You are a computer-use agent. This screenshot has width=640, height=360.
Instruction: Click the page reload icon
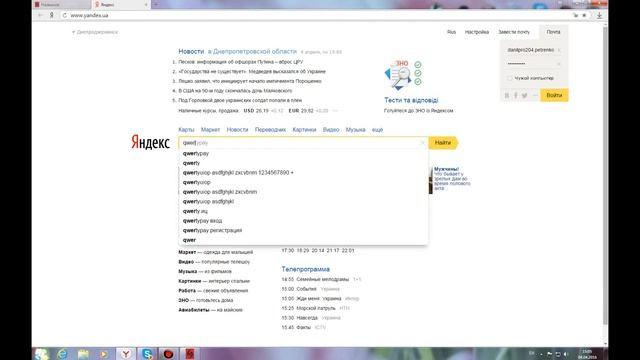64,16
